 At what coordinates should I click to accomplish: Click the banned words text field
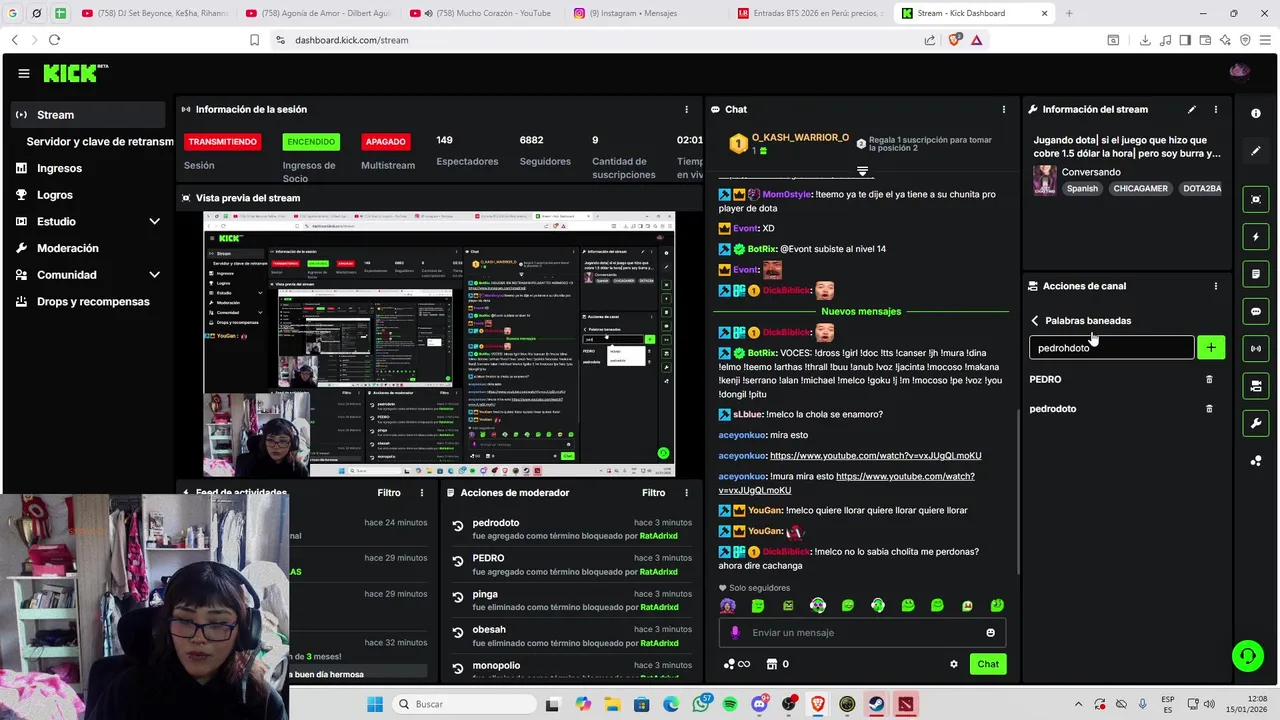coord(1111,347)
